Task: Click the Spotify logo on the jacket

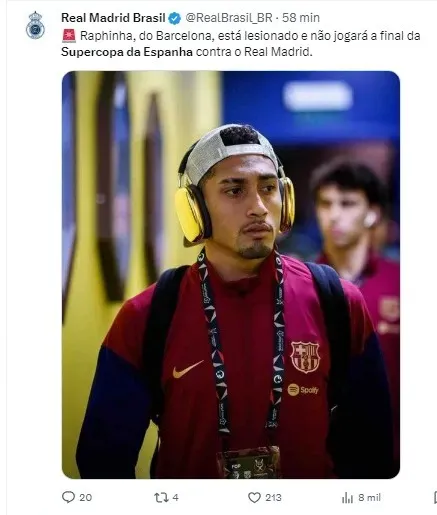Action: tap(303, 390)
